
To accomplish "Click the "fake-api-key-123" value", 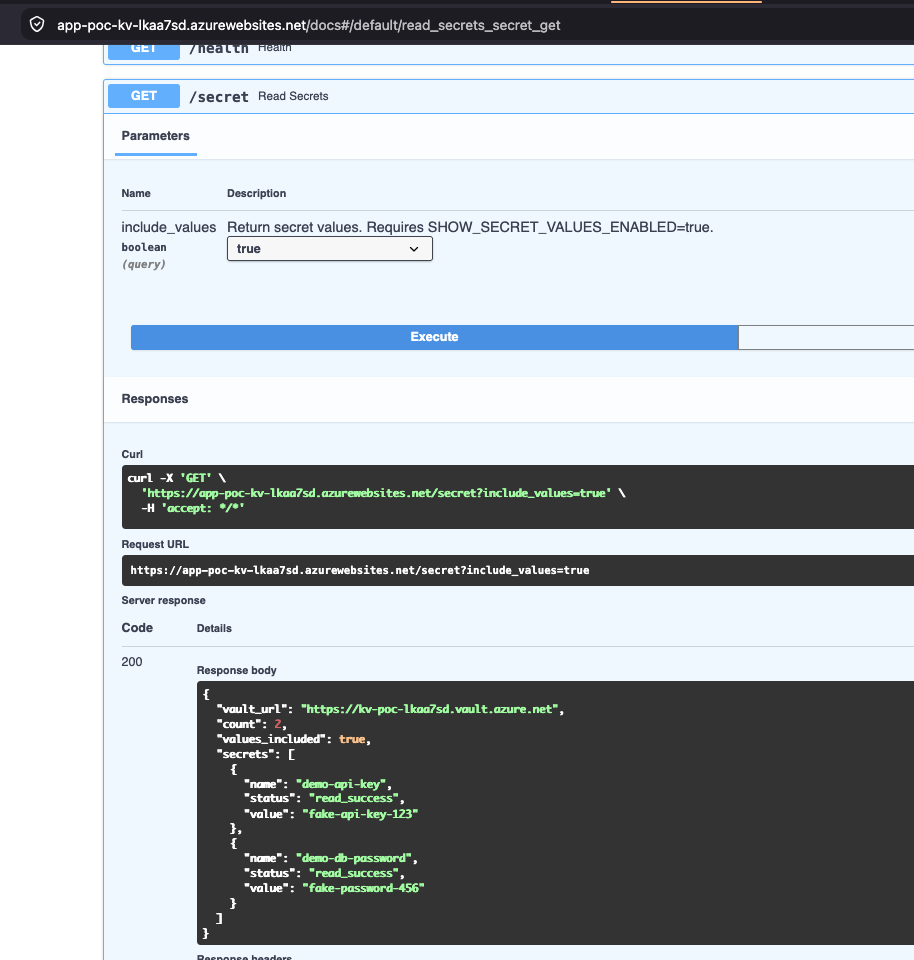I will point(360,814).
